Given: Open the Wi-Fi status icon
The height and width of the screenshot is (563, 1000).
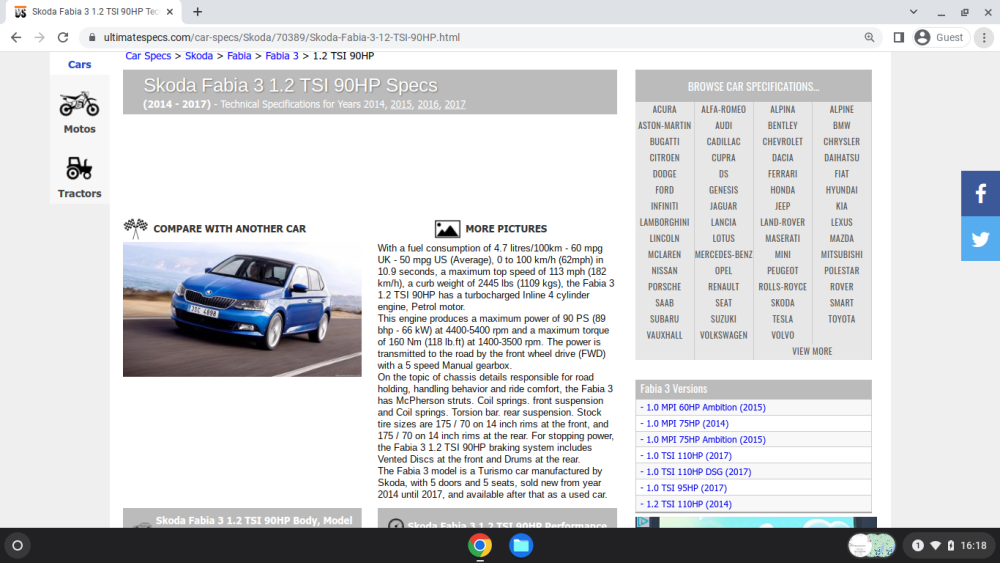Looking at the screenshot, I should tap(936, 545).
